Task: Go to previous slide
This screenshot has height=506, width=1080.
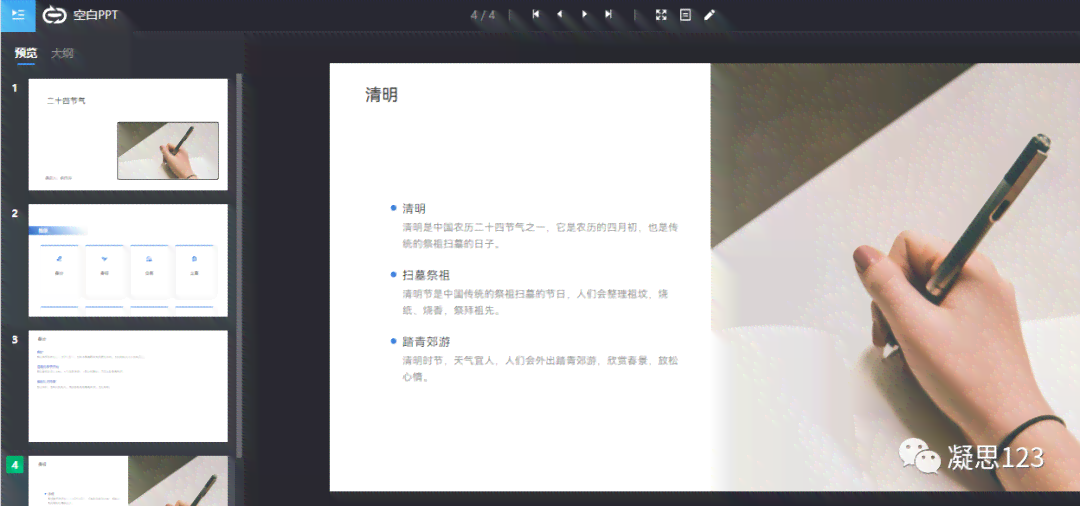Action: coord(559,14)
